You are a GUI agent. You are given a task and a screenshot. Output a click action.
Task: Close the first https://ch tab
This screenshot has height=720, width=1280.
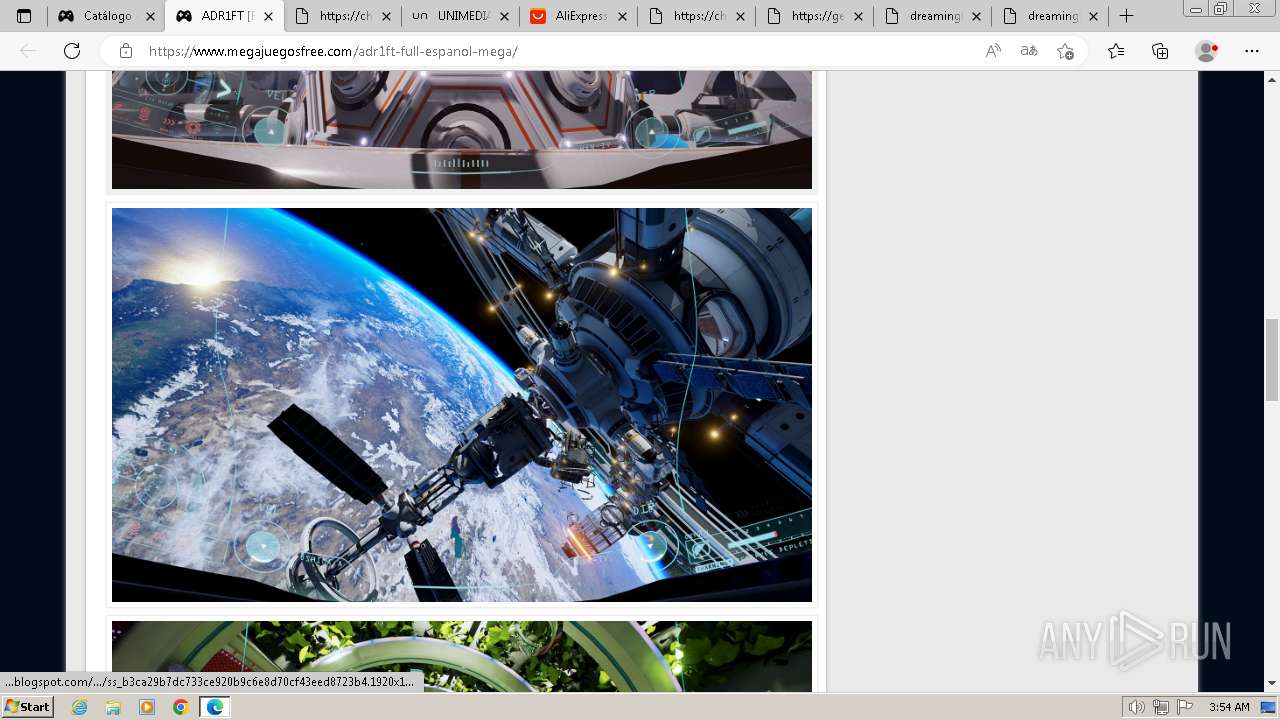tap(386, 16)
